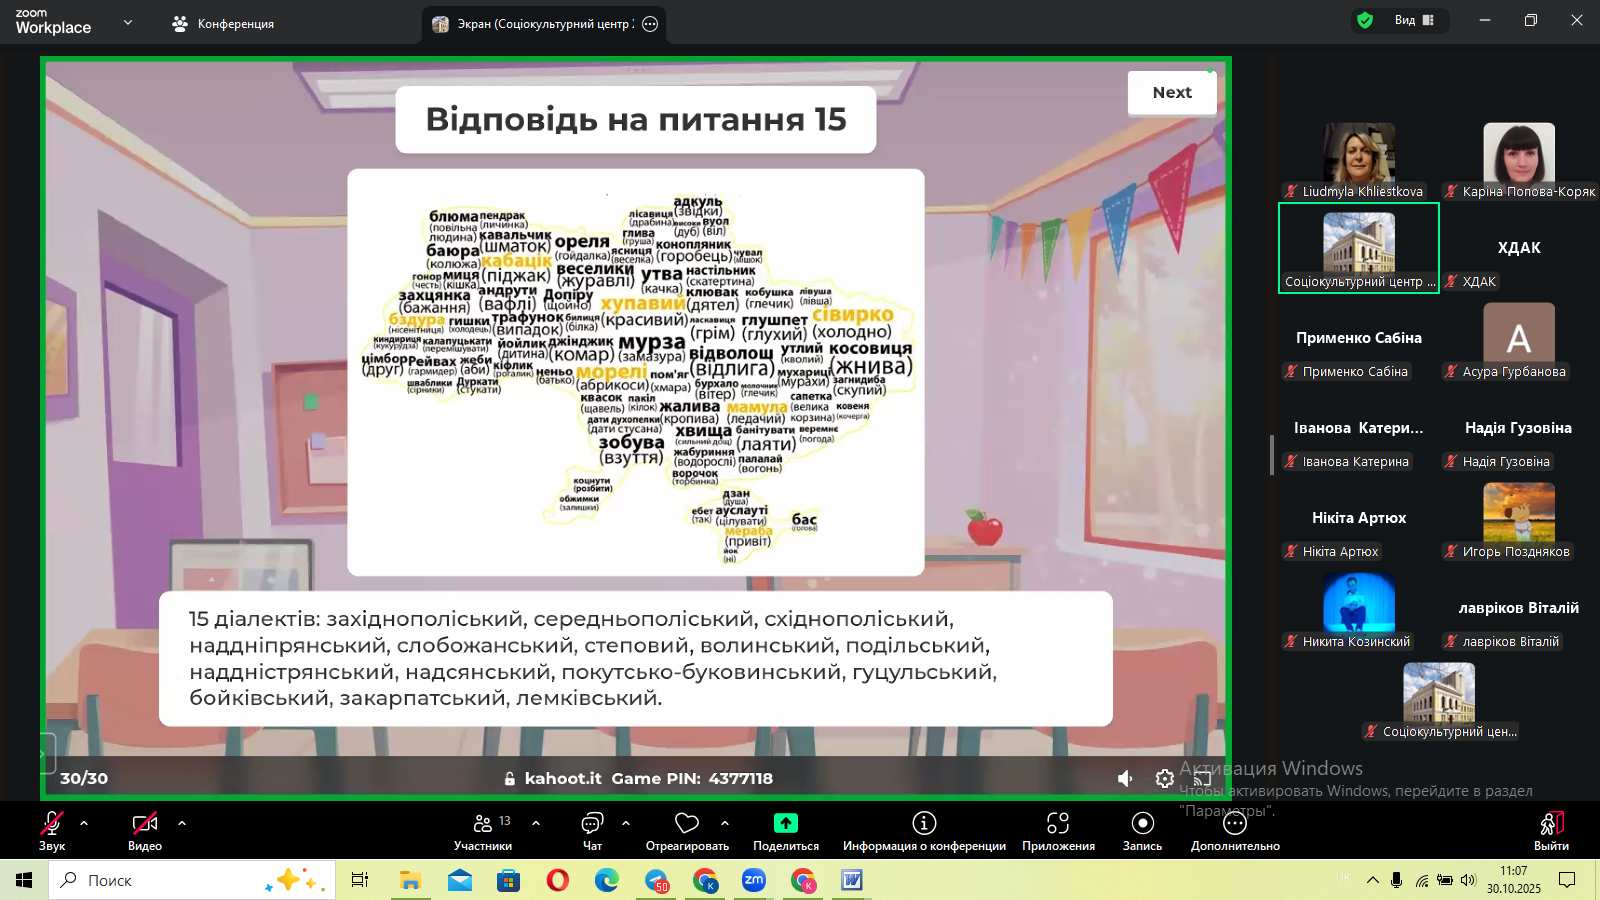Open the Chat panel

click(592, 823)
